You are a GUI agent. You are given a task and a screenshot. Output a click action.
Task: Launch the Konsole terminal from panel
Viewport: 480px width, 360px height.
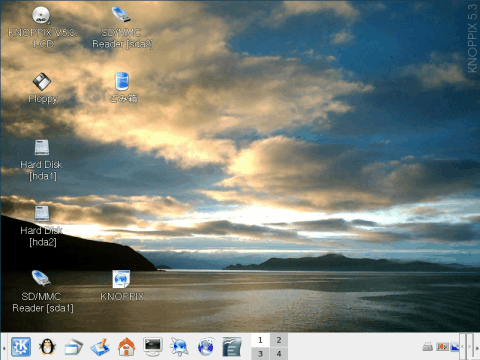coord(153,346)
